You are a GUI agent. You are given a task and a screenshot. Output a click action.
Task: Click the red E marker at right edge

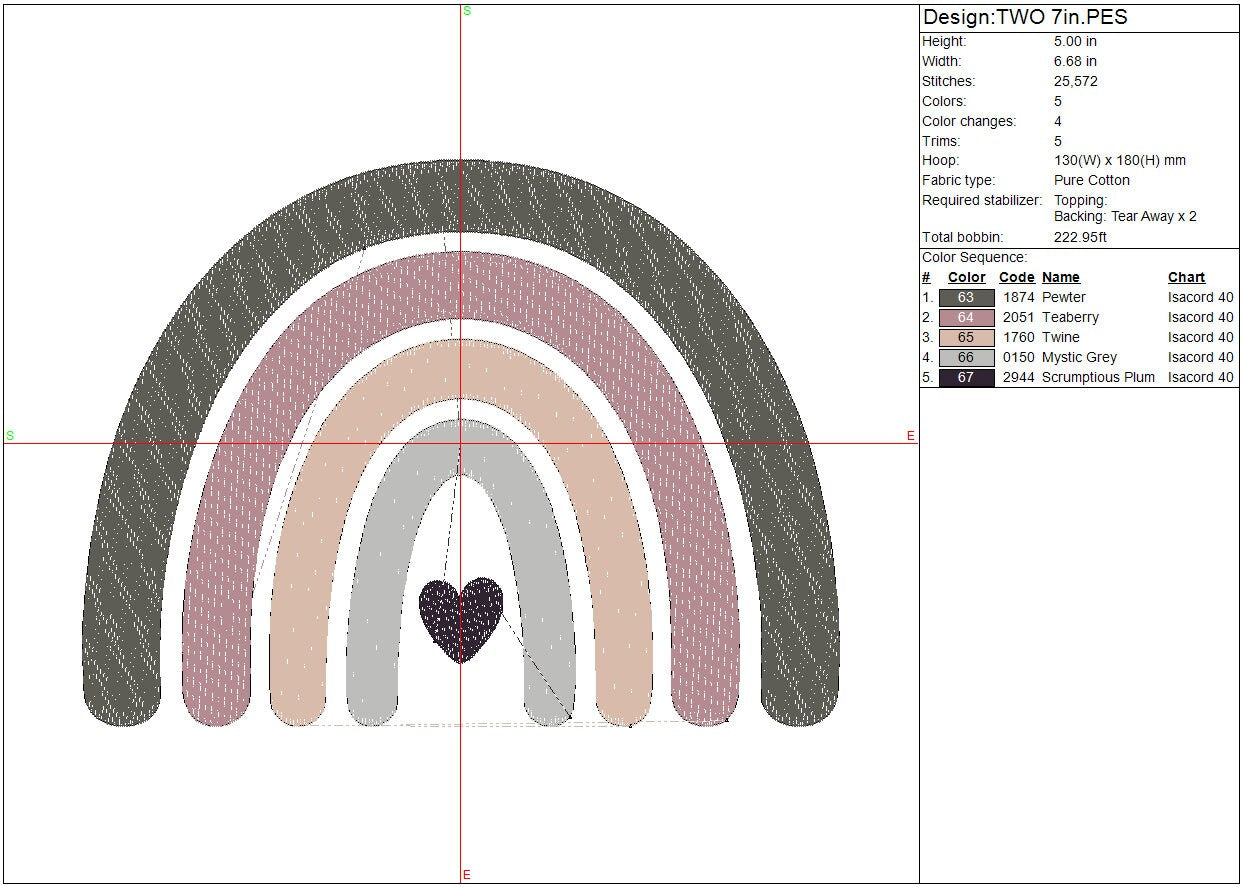tap(910, 436)
